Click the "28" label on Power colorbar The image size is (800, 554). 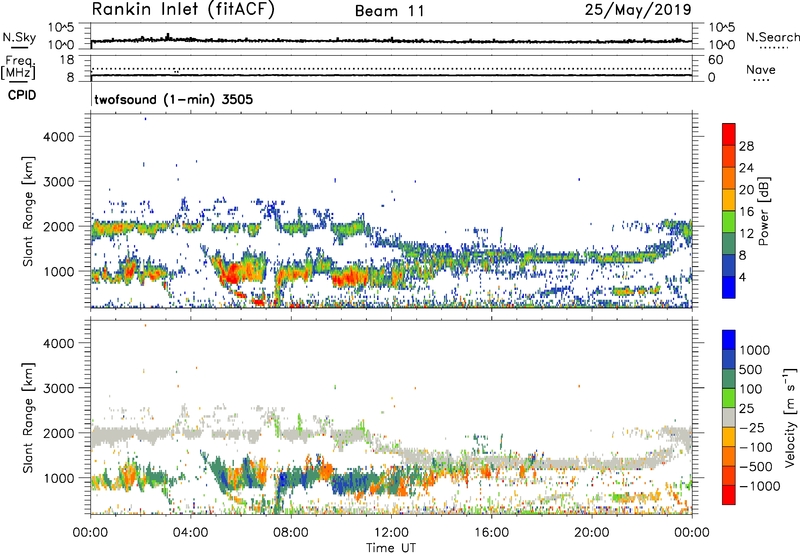(x=746, y=146)
